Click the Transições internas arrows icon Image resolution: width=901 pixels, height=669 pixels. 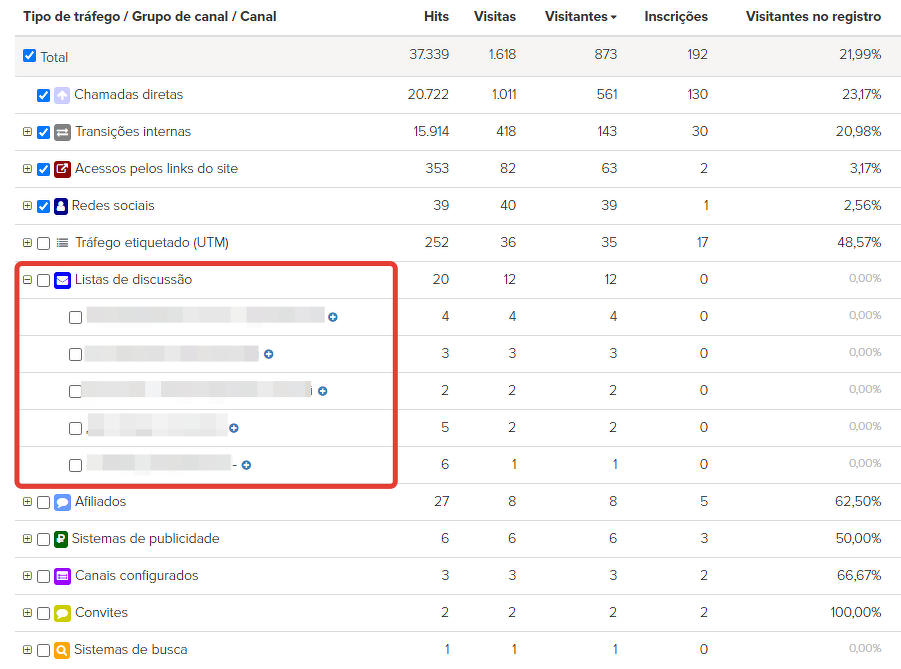click(x=62, y=132)
